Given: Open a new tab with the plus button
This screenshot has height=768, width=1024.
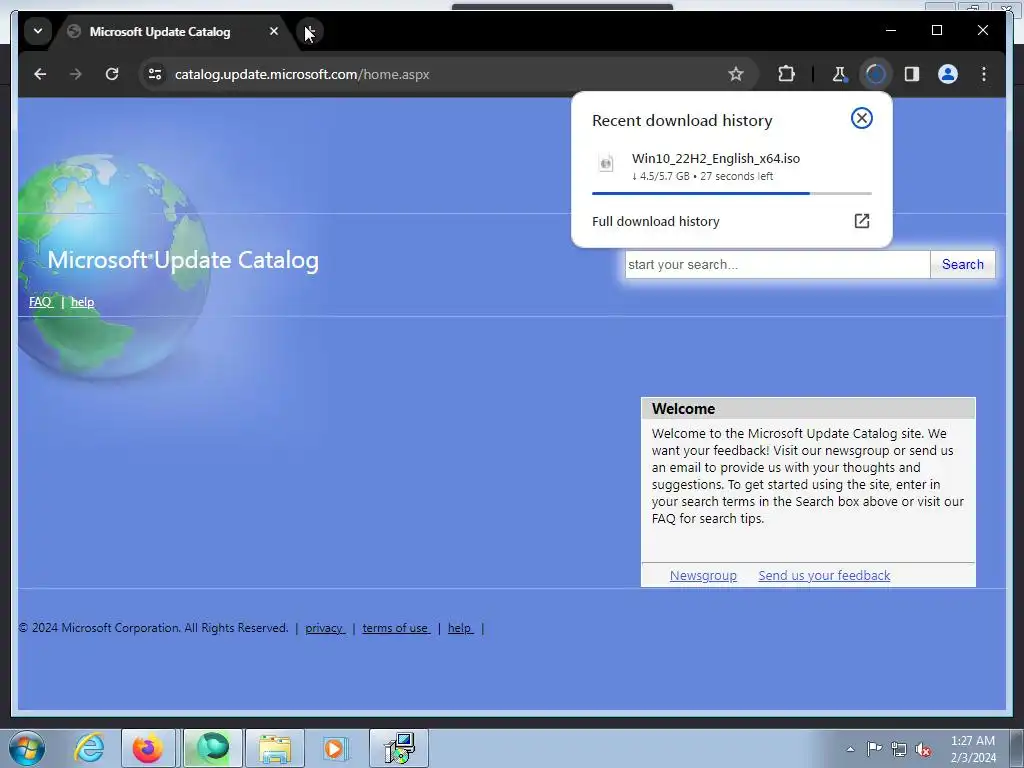Looking at the screenshot, I should click(x=310, y=31).
